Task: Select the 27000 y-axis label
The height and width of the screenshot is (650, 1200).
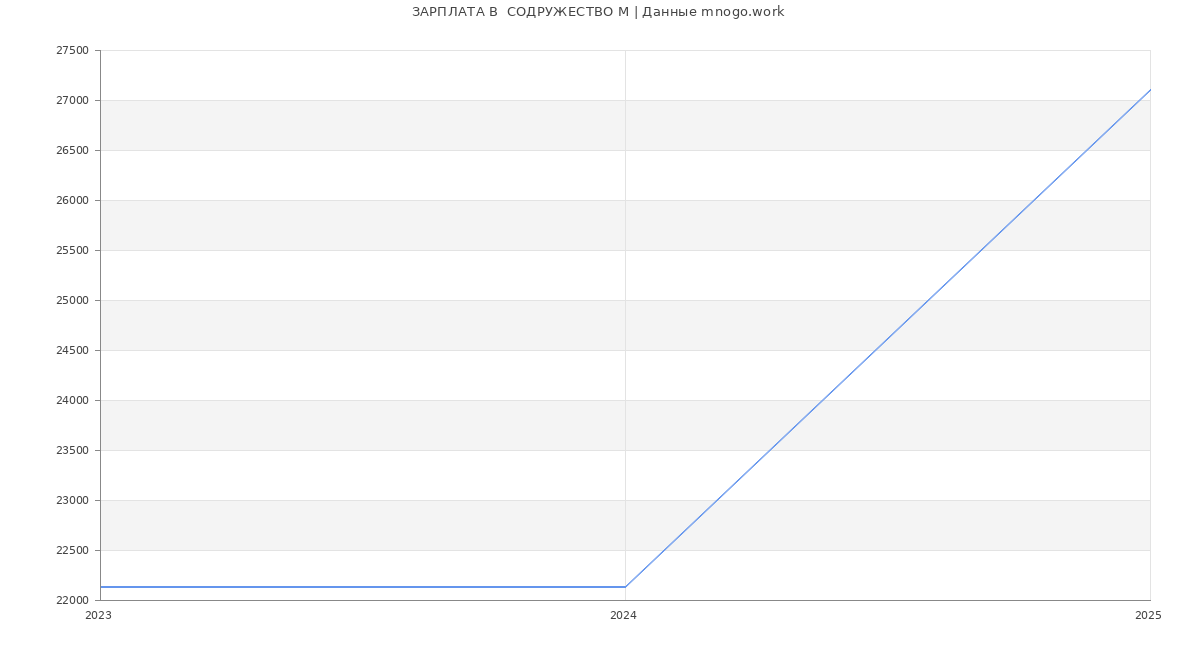Action: tap(72, 101)
